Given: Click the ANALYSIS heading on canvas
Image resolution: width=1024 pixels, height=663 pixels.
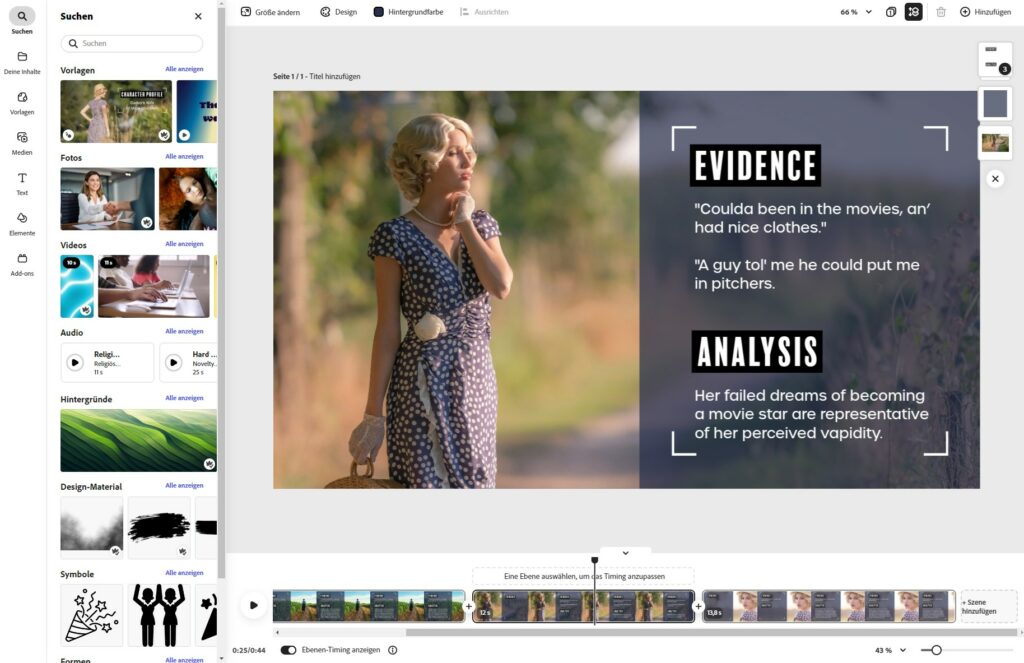Looking at the screenshot, I should click(757, 351).
